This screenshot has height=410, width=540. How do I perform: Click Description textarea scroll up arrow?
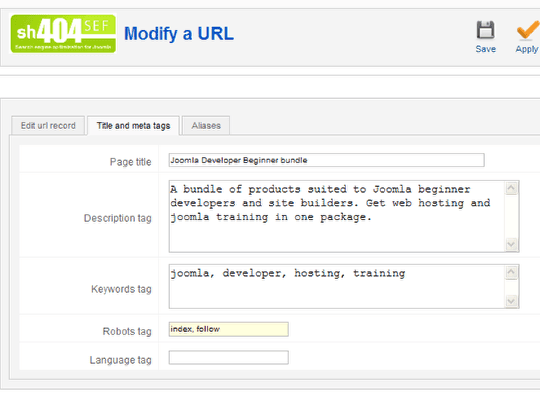(511, 188)
